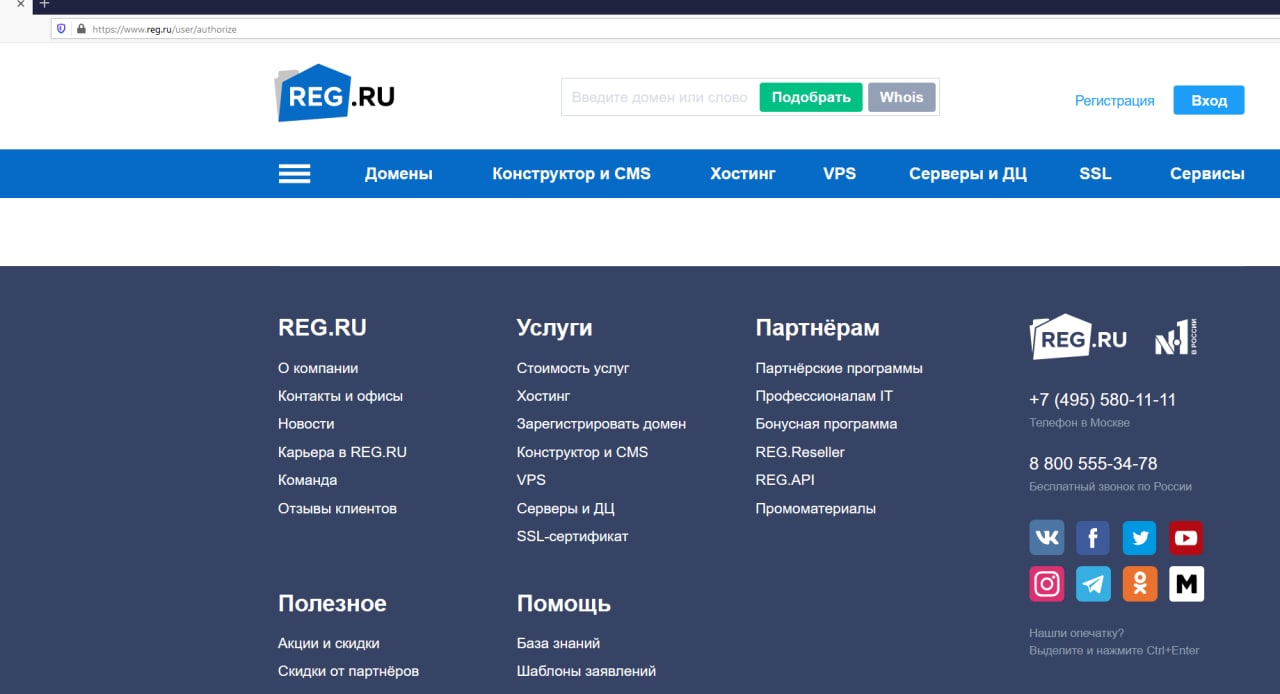Click the green Подобрать button
This screenshot has width=1280, height=694.
point(811,97)
